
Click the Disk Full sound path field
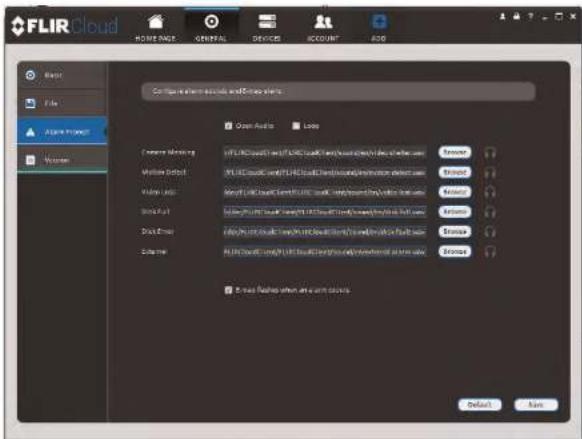coord(325,212)
